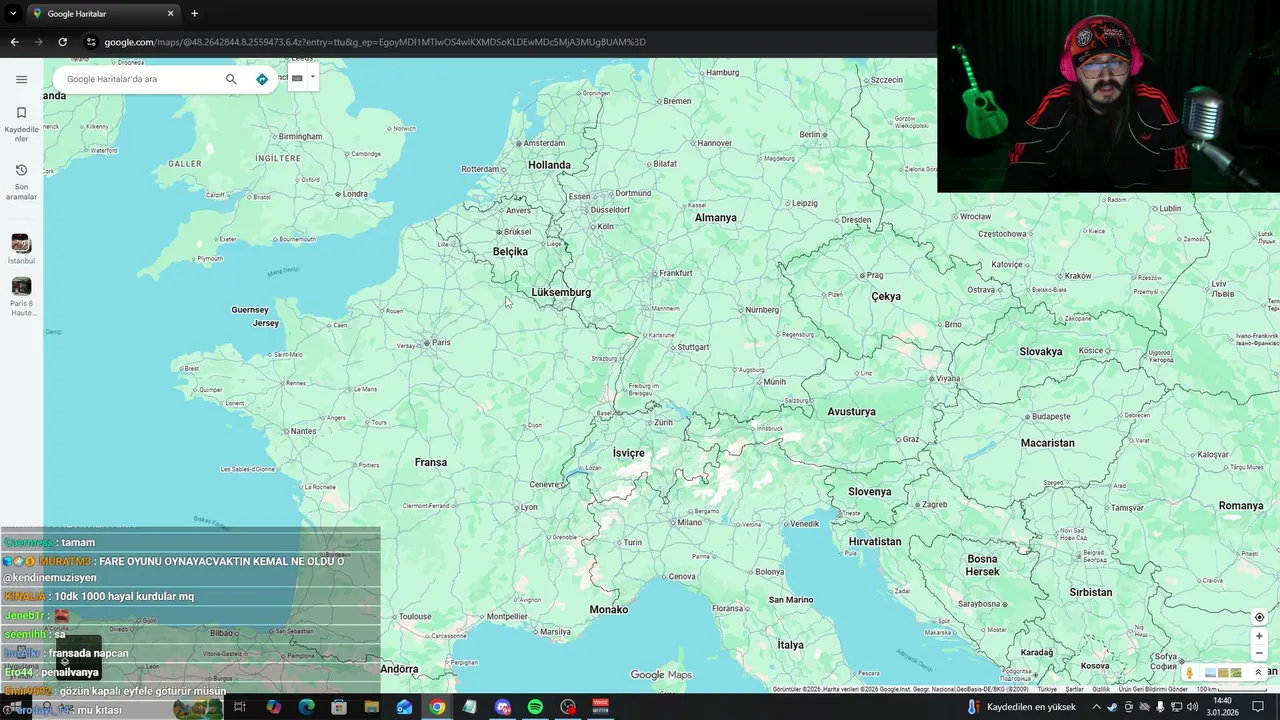
Task: Select the Paris 8 Haute recent thumbnail
Action: pyautogui.click(x=21, y=286)
